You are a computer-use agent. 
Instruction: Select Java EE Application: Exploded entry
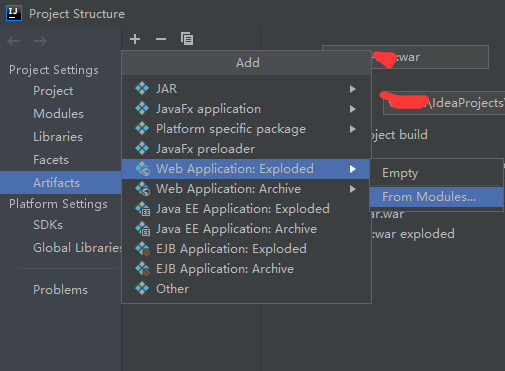tap(246, 209)
